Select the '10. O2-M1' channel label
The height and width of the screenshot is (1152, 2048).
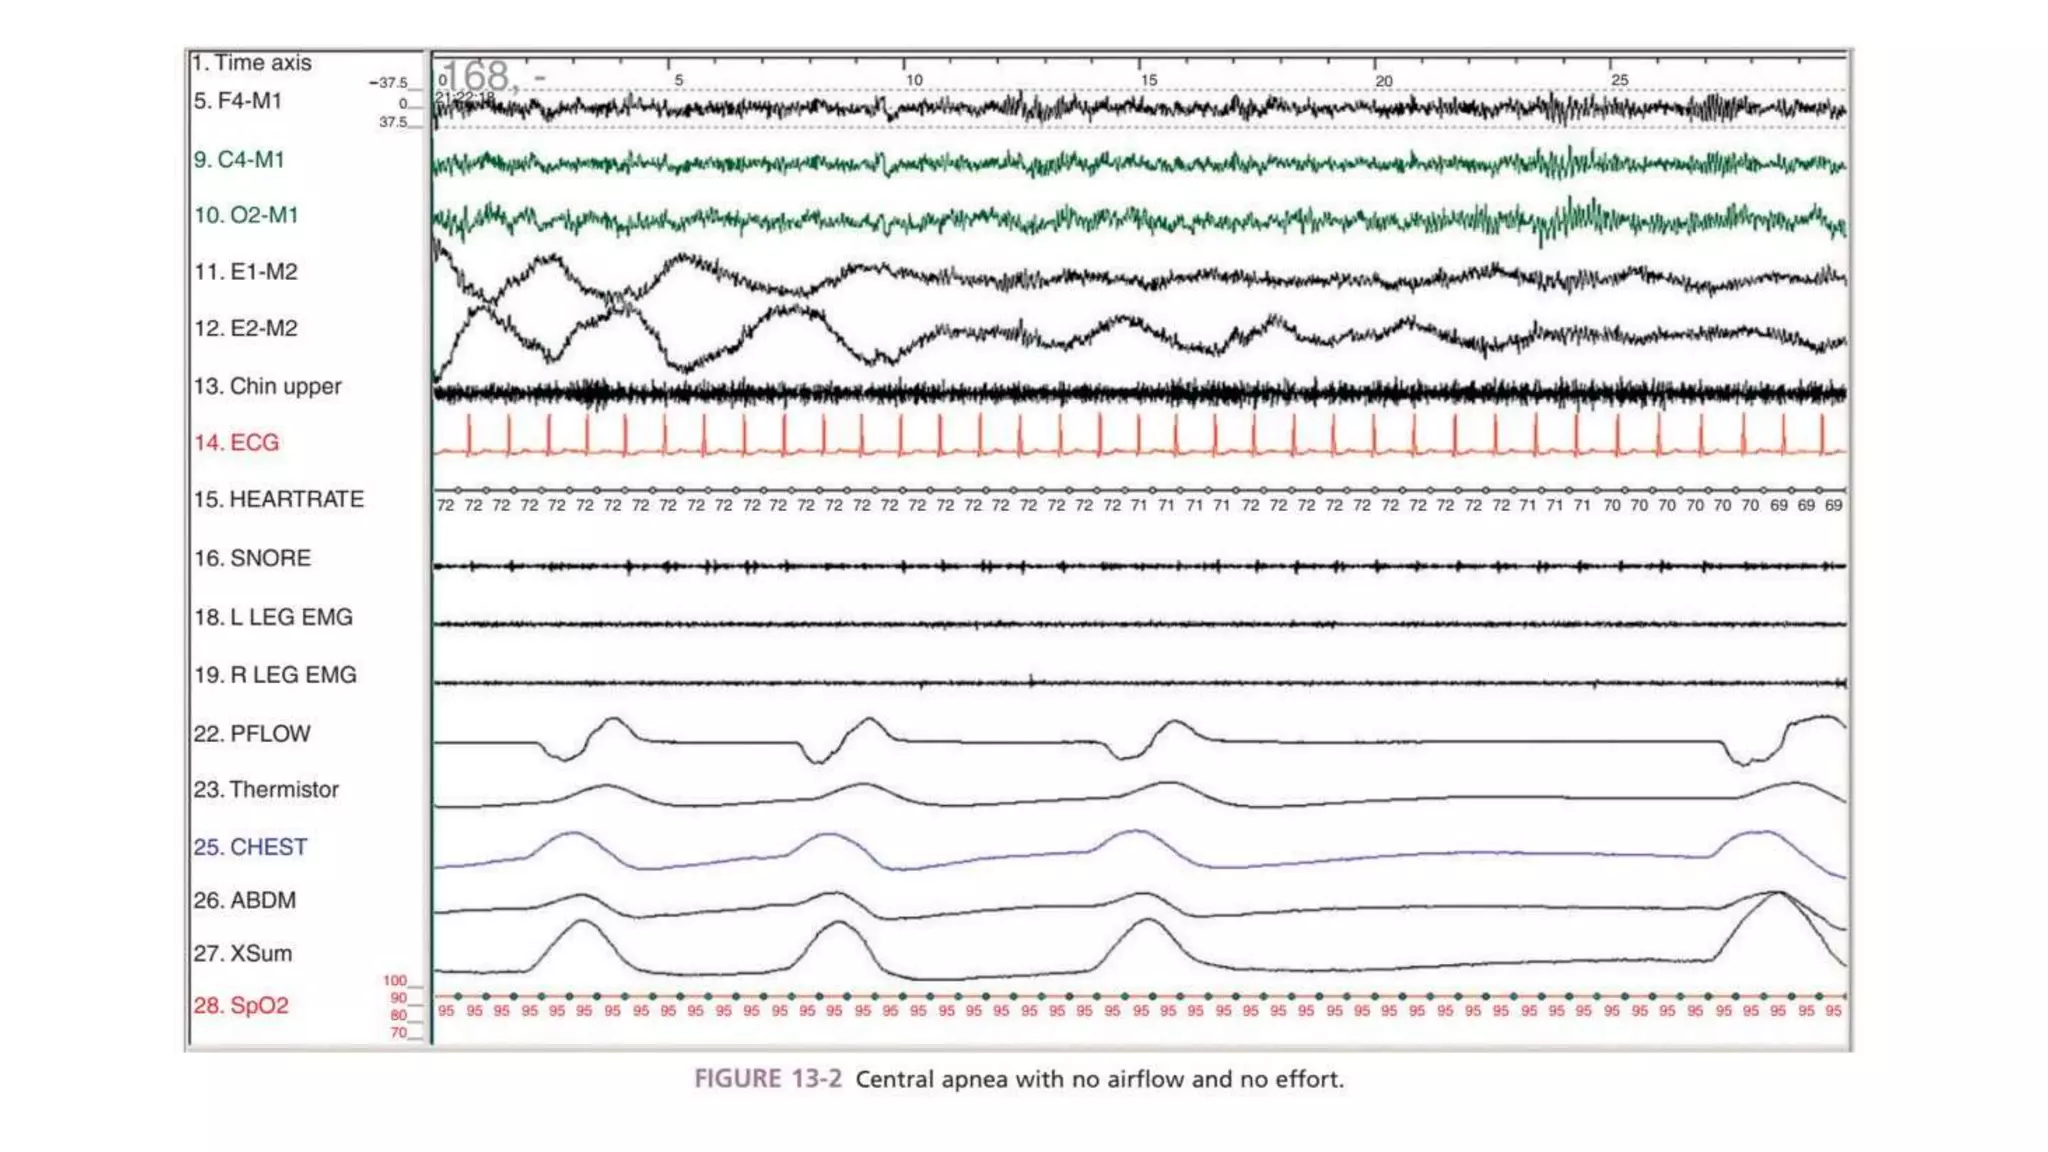coord(246,215)
